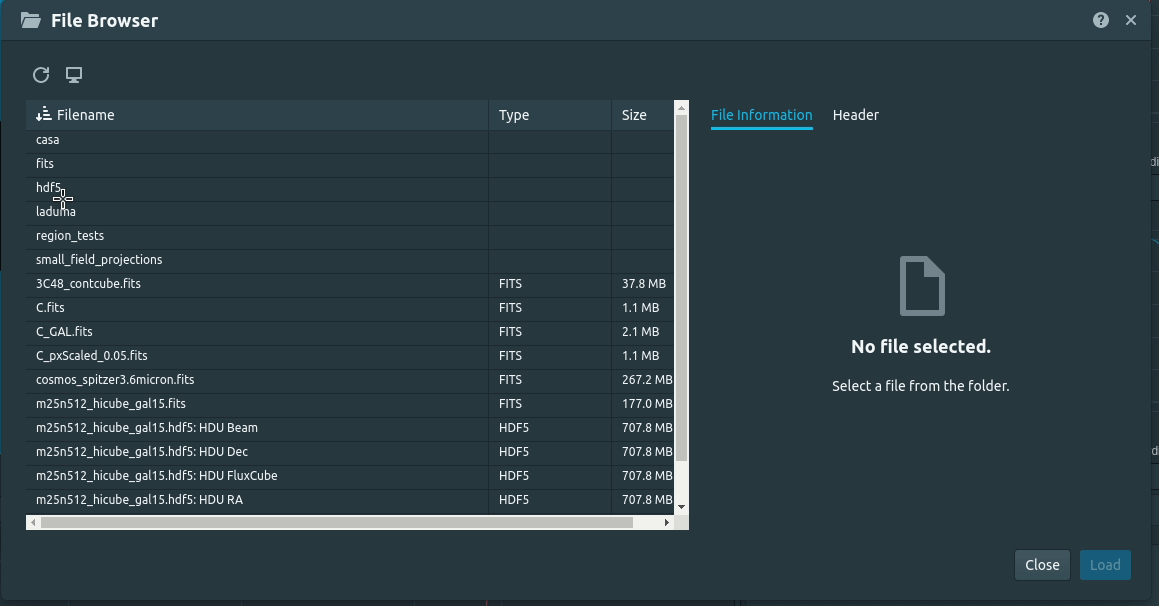Screen dimensions: 1159x606
Task: Click the Load button
Action: pos(1105,564)
